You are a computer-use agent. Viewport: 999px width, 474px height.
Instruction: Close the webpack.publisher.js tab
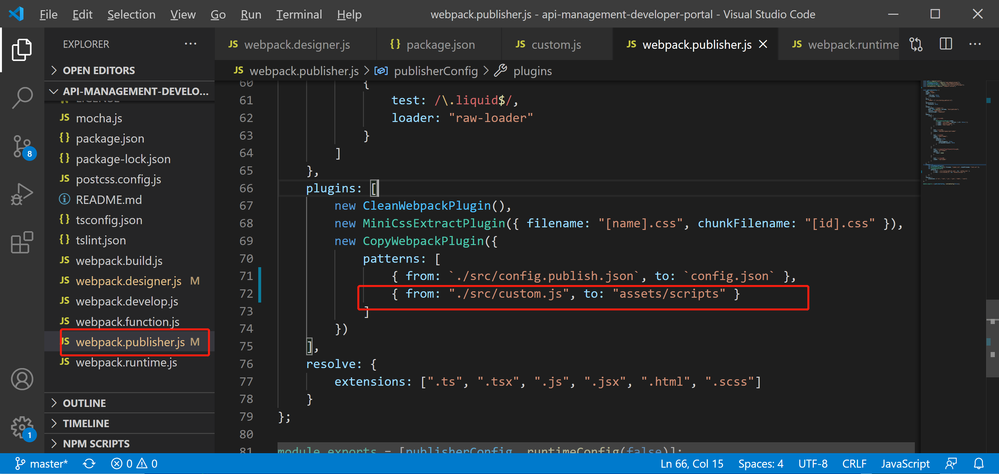pyautogui.click(x=764, y=45)
